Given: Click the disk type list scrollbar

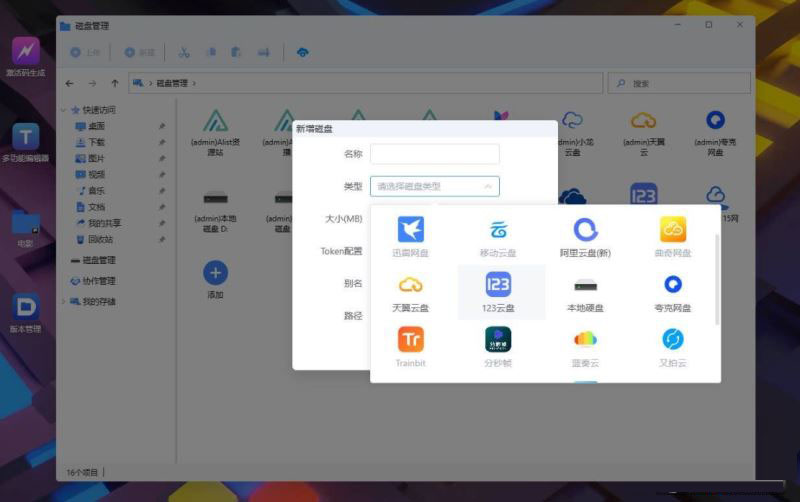Looking at the screenshot, I should coord(717,279).
